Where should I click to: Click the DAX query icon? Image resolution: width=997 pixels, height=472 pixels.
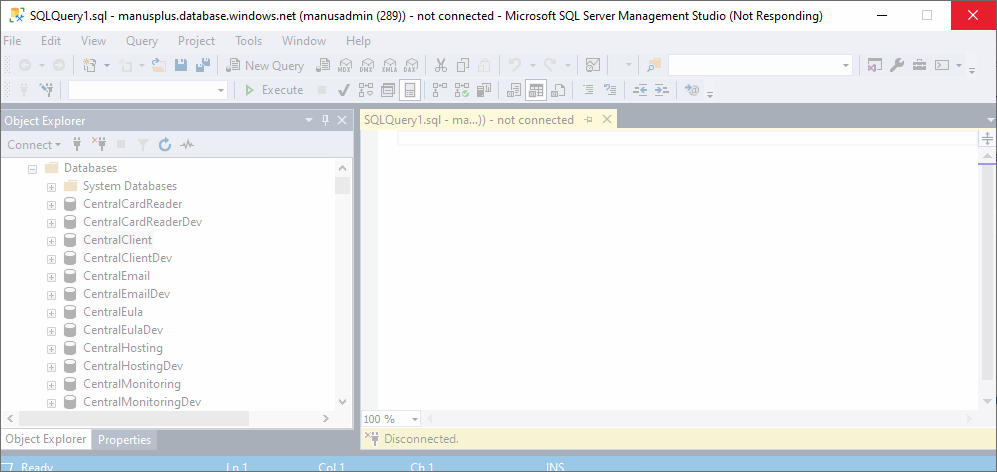point(411,65)
